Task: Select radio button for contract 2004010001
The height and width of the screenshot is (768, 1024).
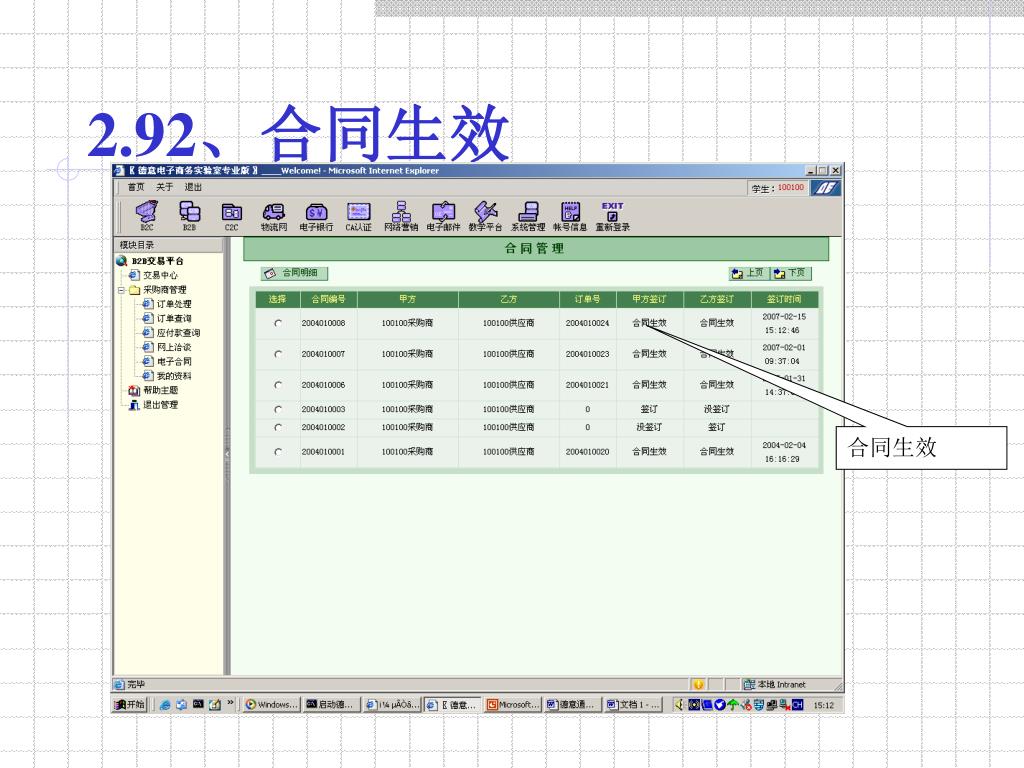Action: coord(278,452)
